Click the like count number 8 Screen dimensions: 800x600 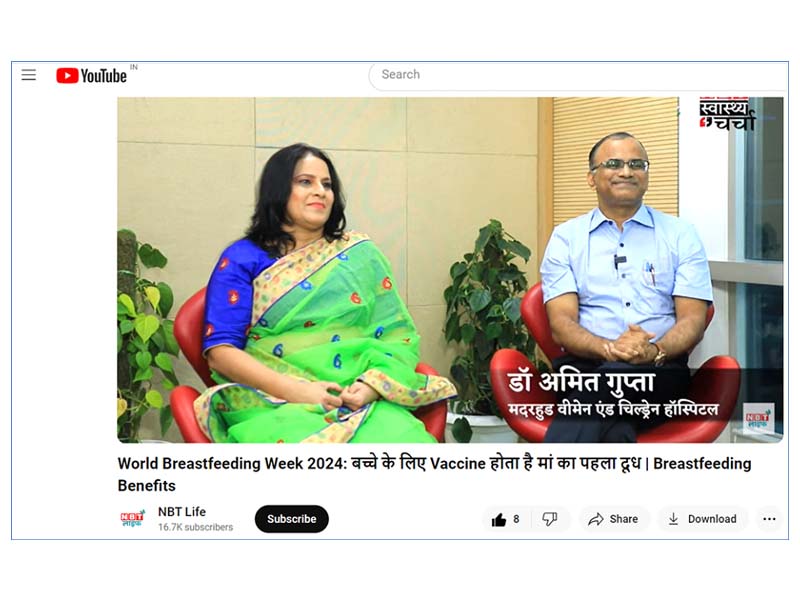pyautogui.click(x=516, y=519)
